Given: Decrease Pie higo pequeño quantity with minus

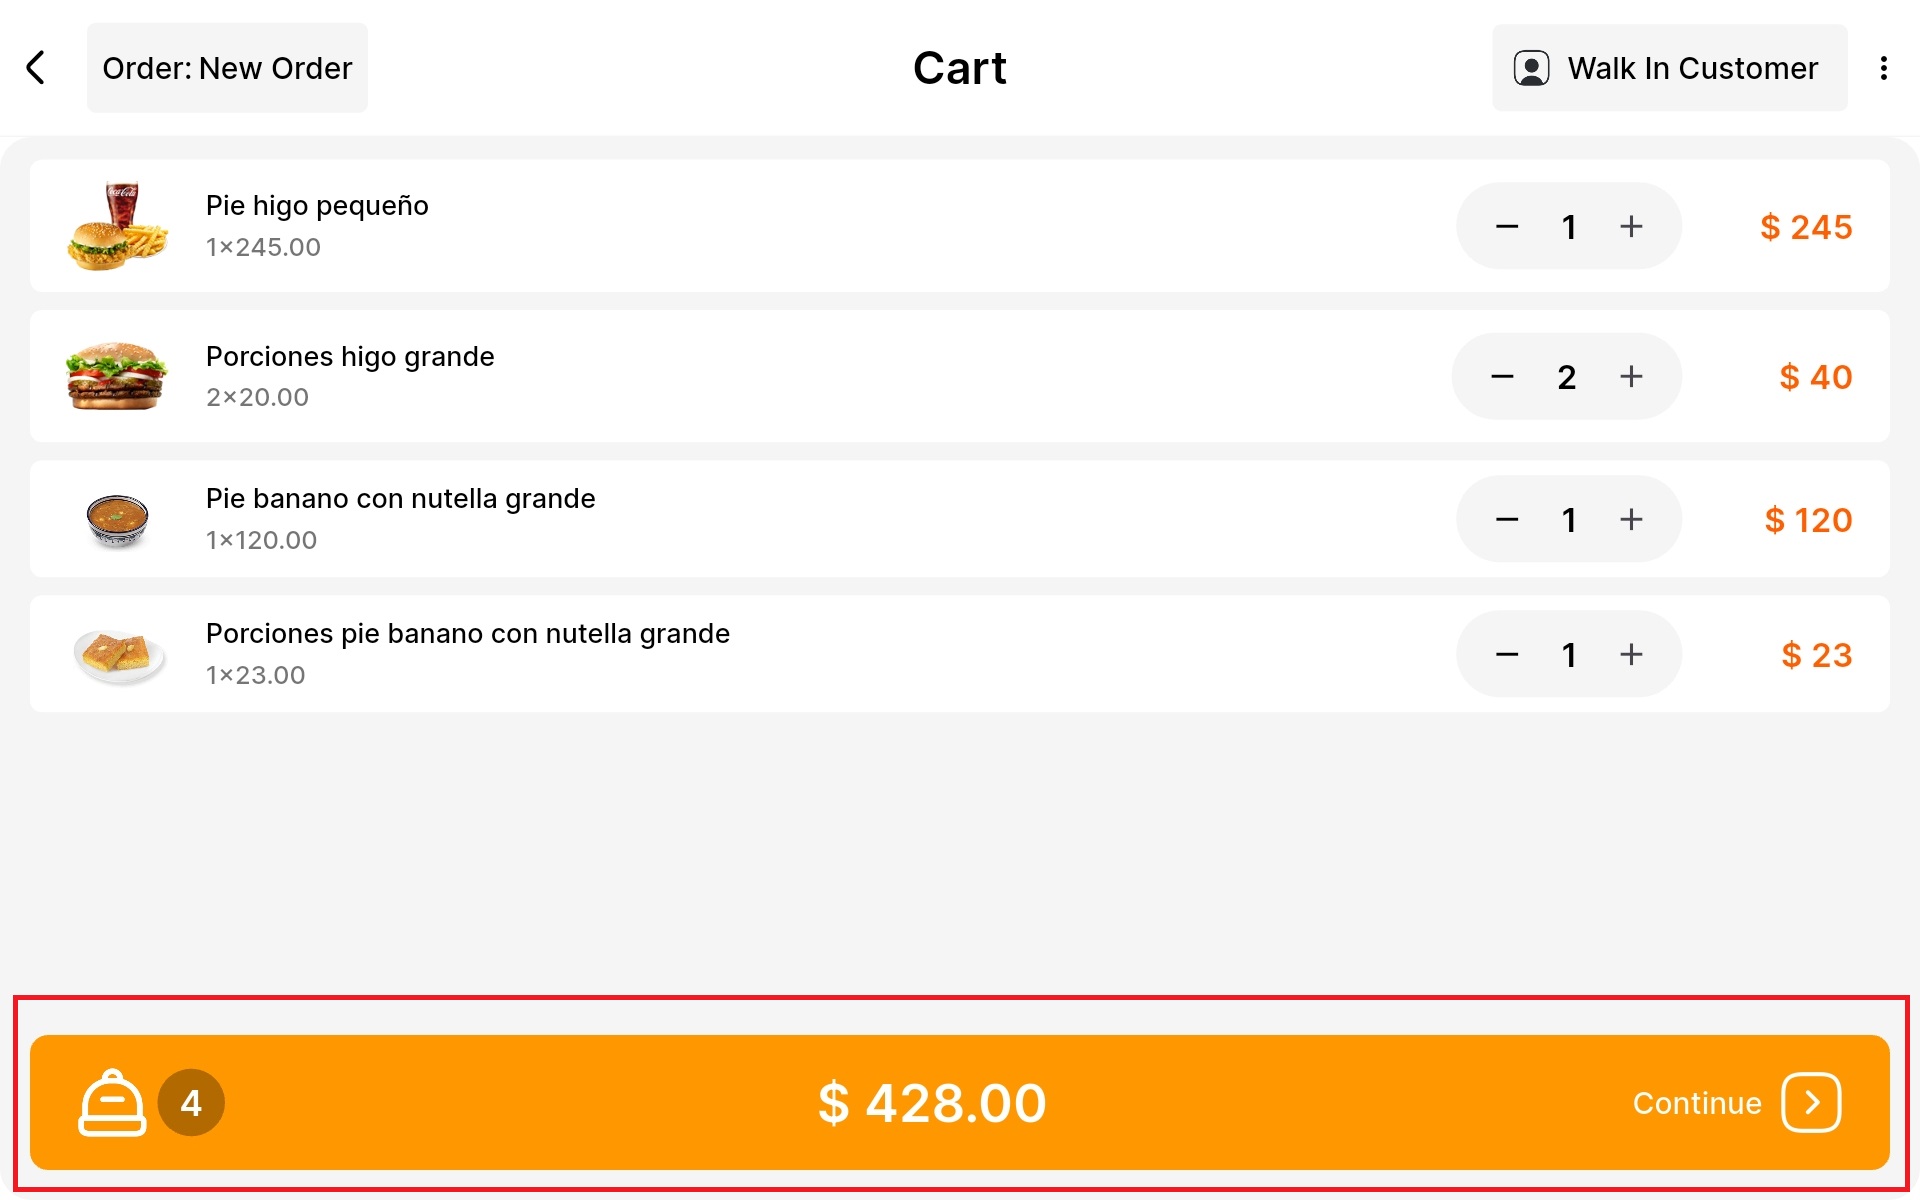Looking at the screenshot, I should pos(1507,227).
